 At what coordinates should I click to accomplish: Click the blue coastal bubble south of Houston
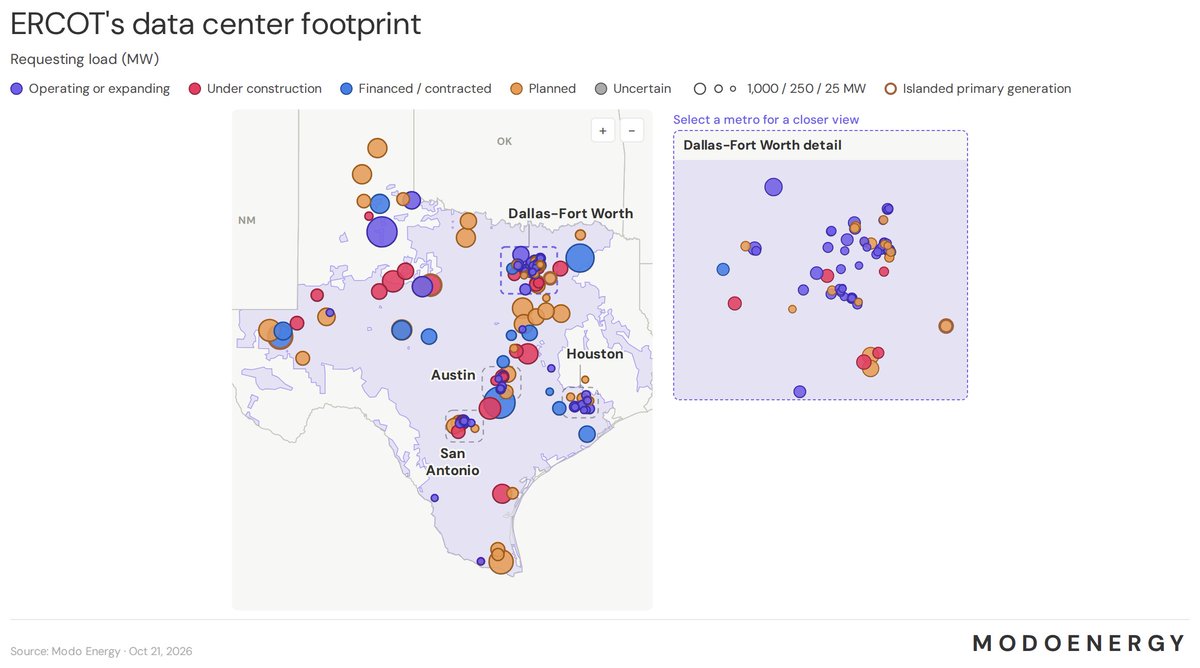point(587,433)
